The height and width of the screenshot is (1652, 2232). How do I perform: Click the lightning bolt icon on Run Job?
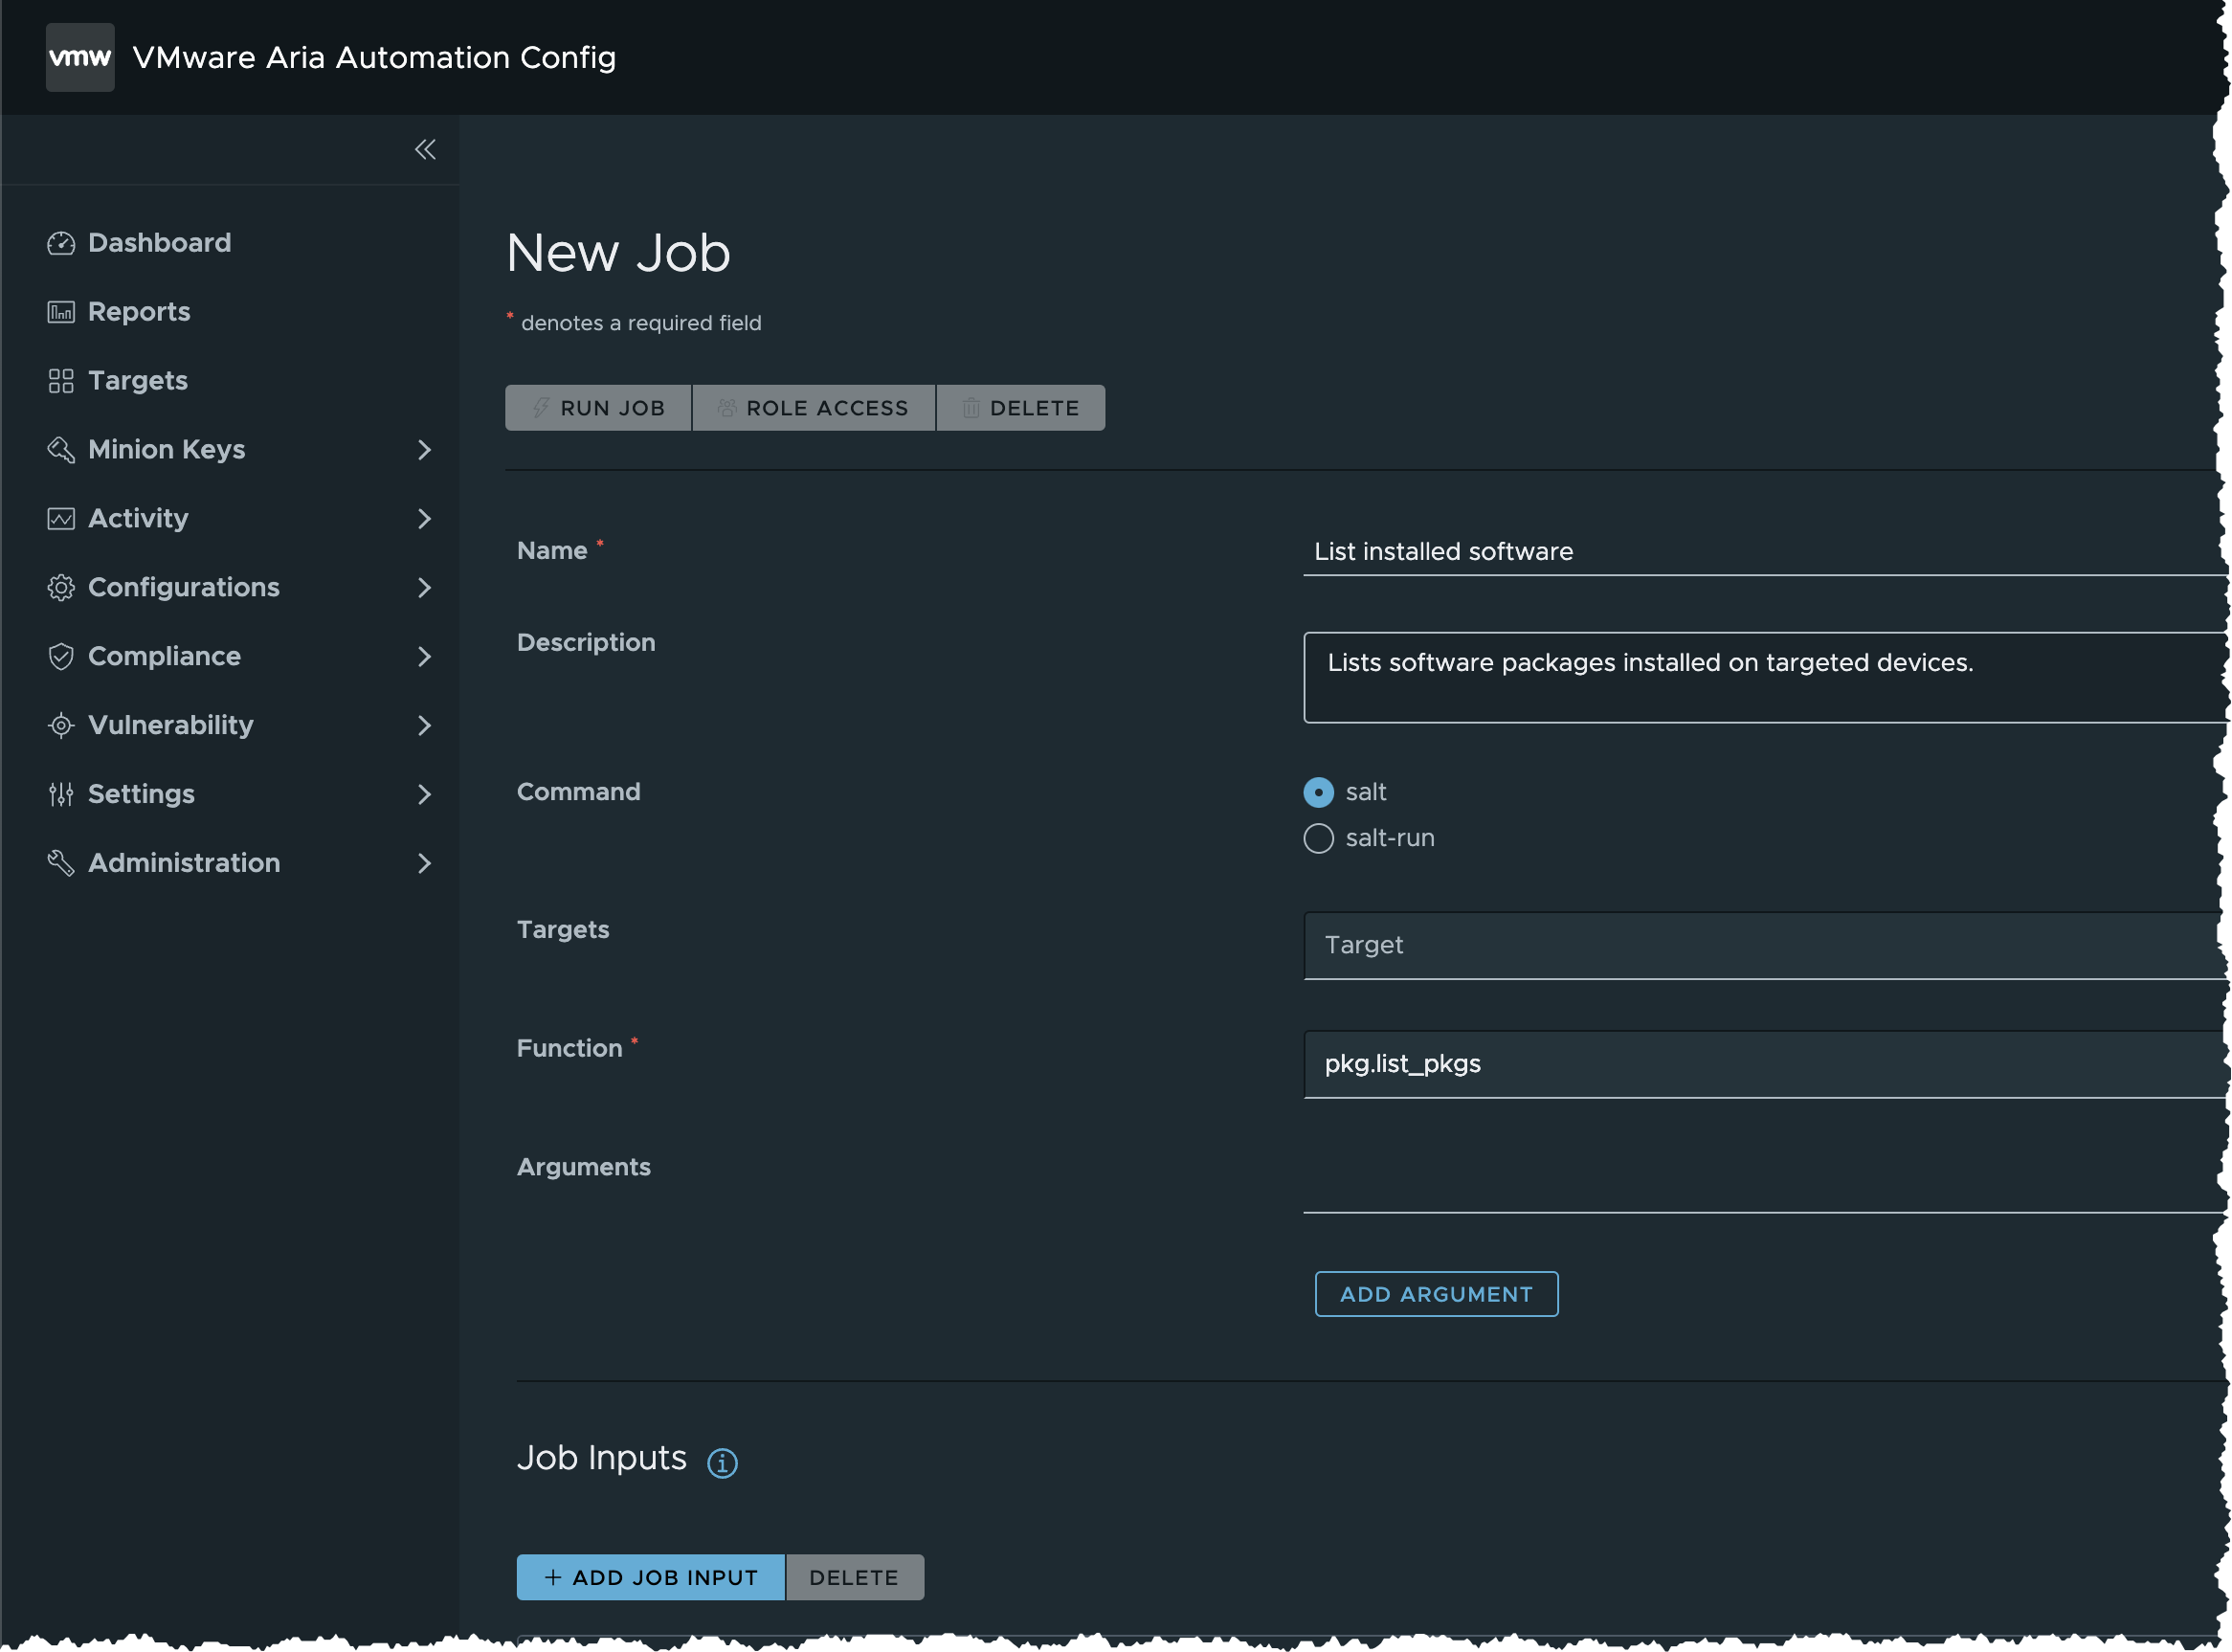541,408
